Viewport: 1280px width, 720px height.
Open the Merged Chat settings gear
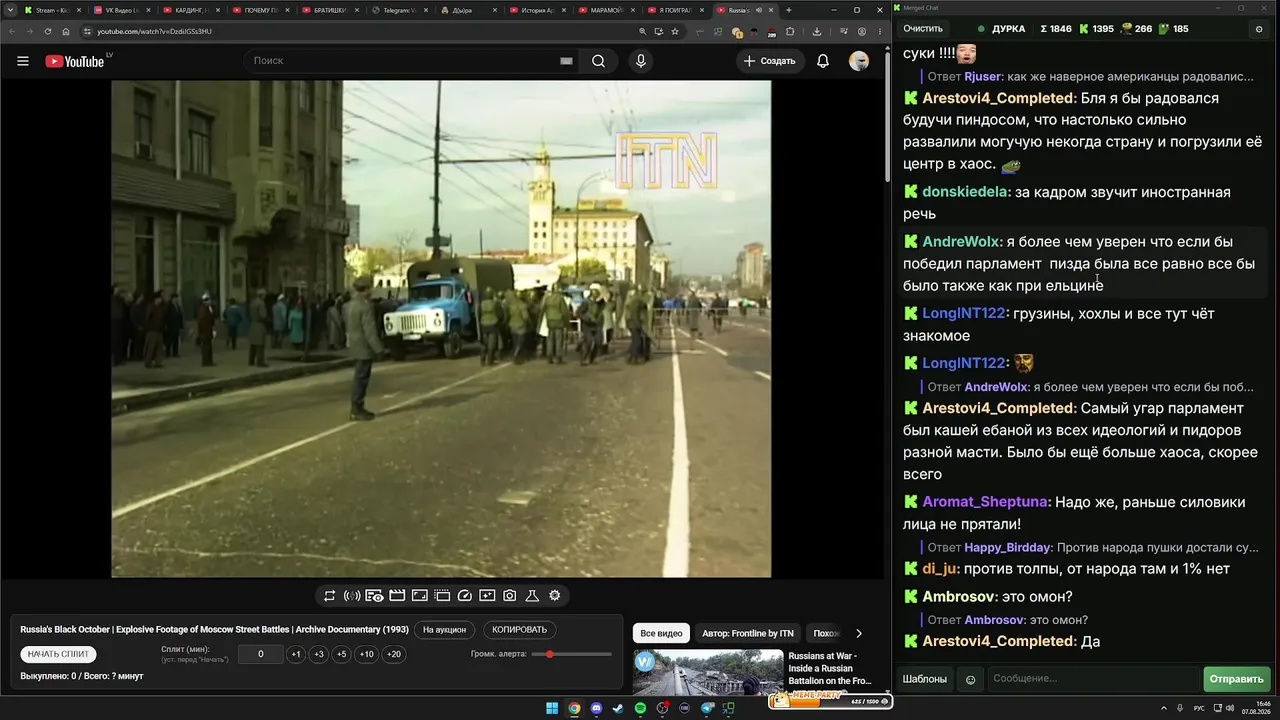click(1259, 29)
